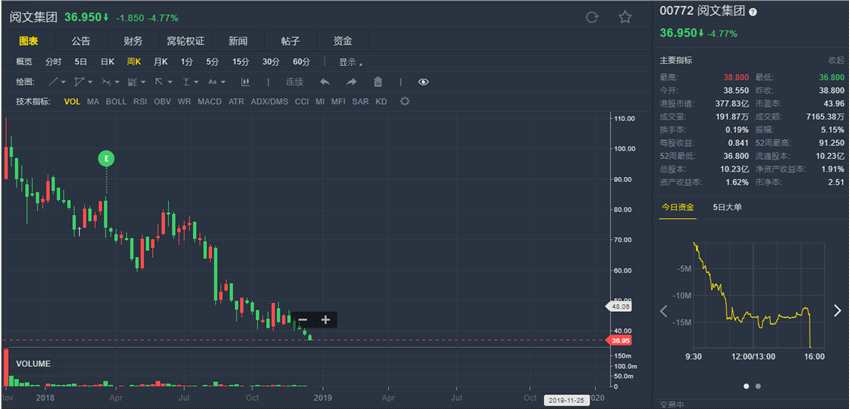Open the 新闻 tab
Image resolution: width=850 pixels, height=409 pixels.
238,41
